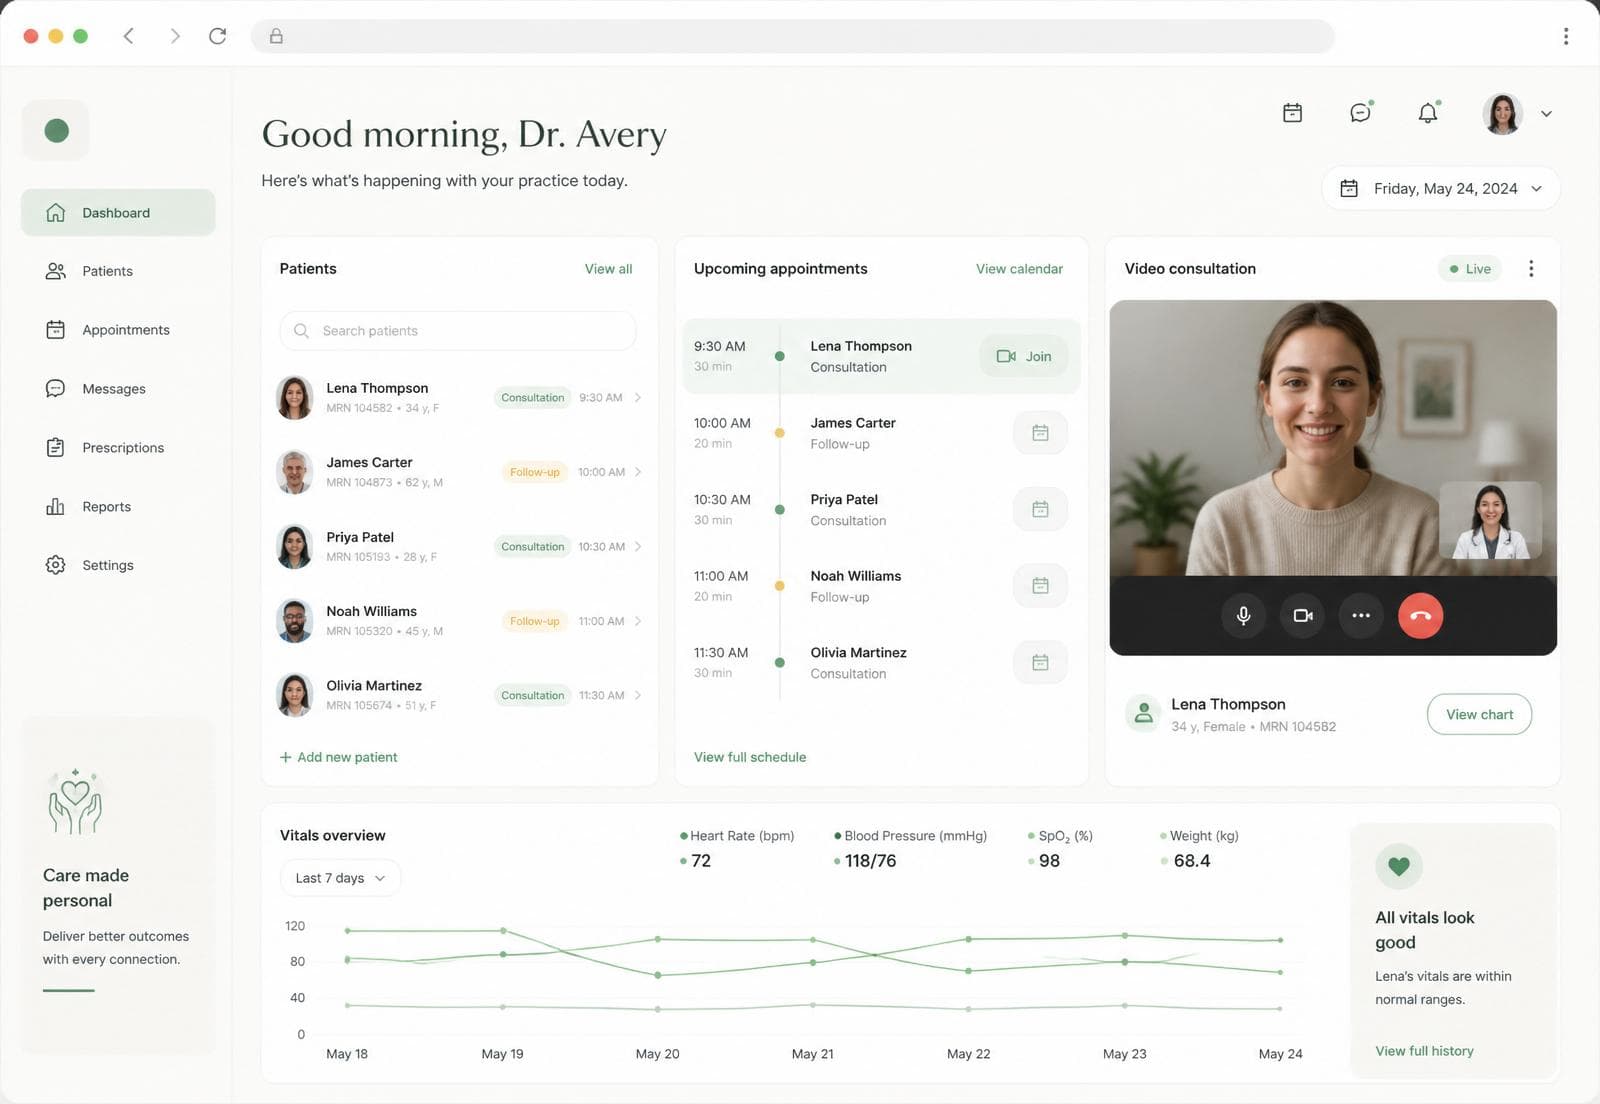Image resolution: width=1600 pixels, height=1104 pixels.
Task: Go to Dashboard in sidebar
Action: click(x=118, y=213)
